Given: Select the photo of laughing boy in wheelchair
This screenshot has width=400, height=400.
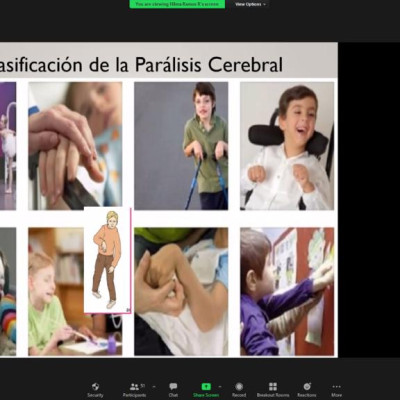Looking at the screenshot, I should coord(287,146).
